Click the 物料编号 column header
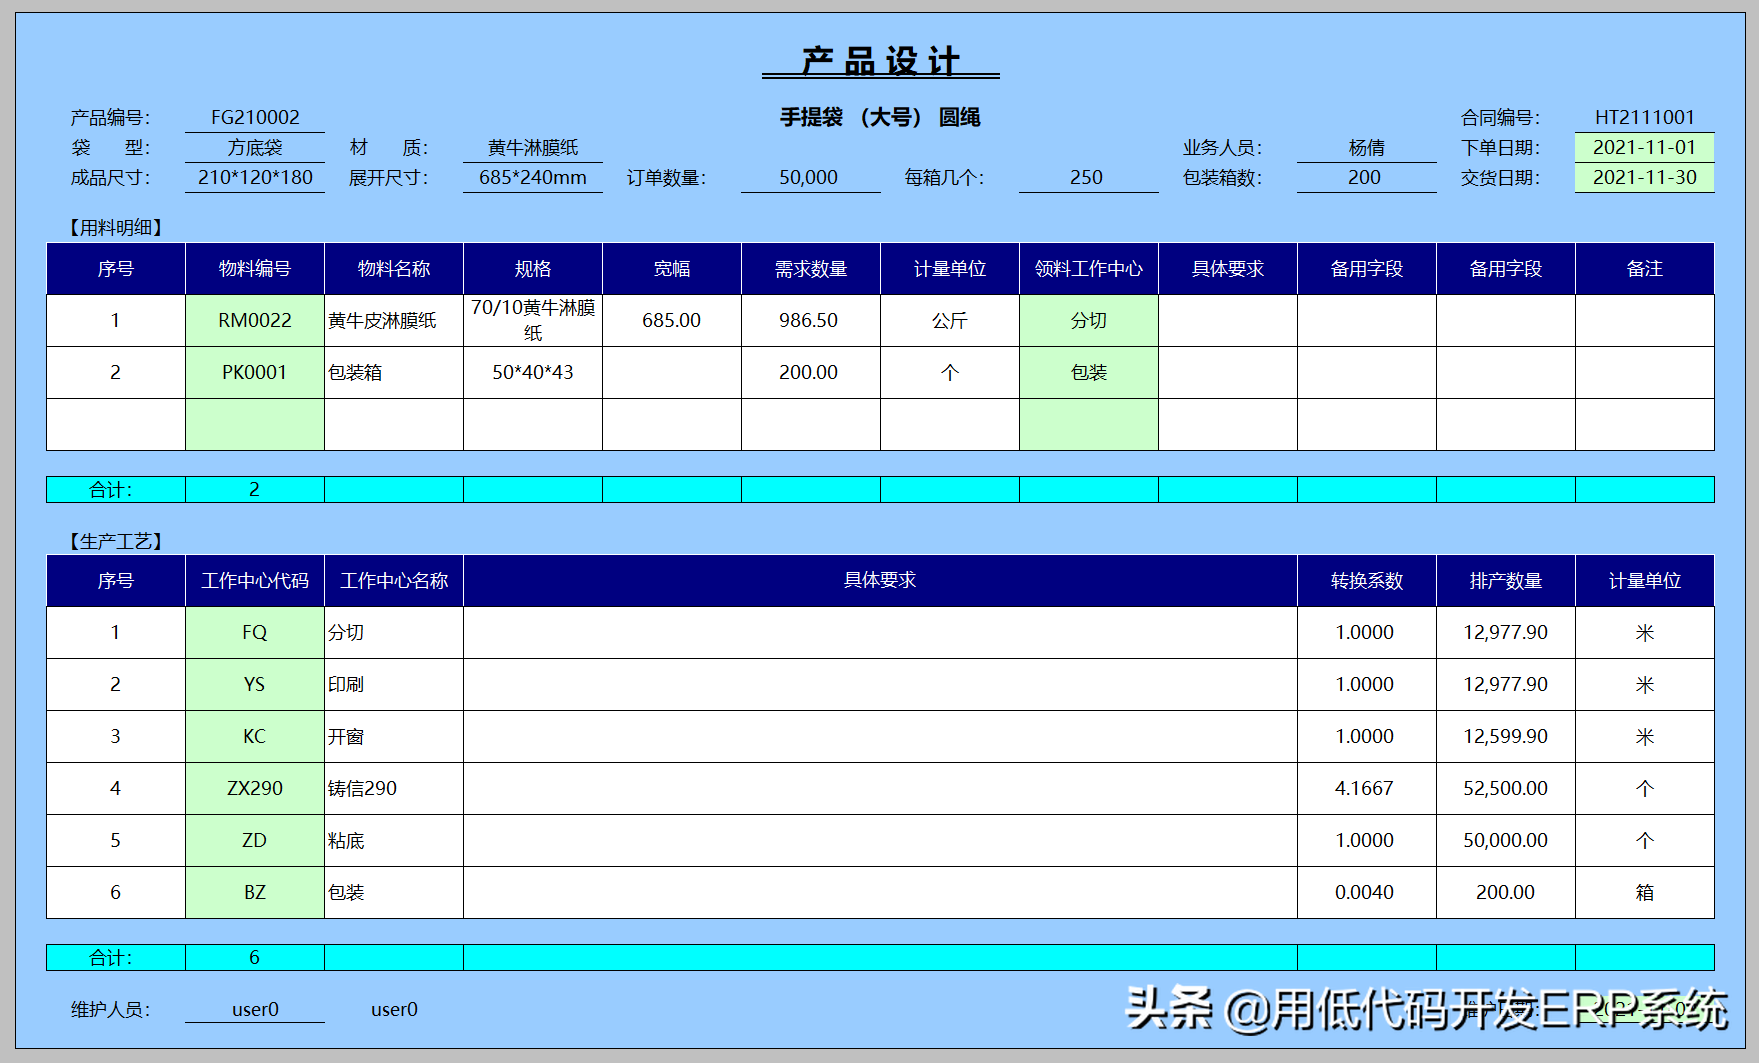This screenshot has height=1063, width=1759. click(255, 269)
